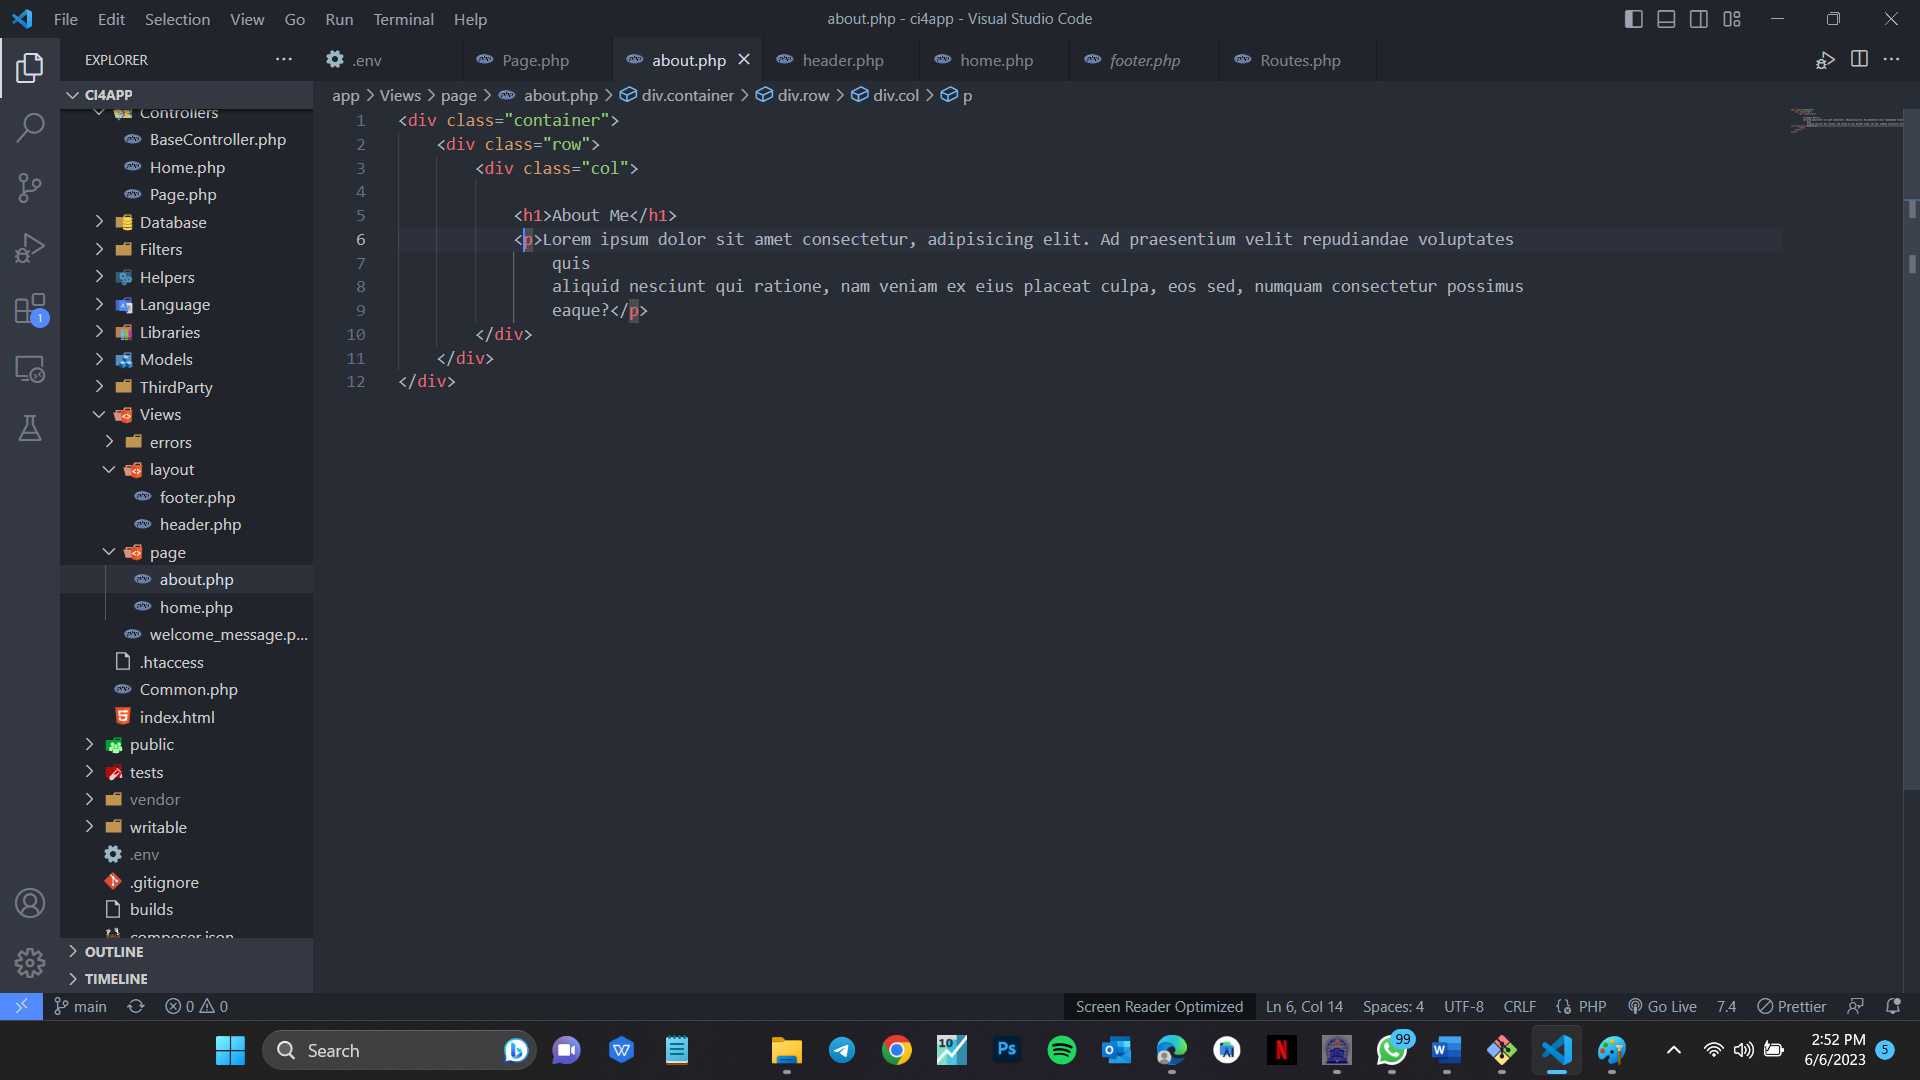Screen dimensions: 1920x1080
Task: Open notifications via the bell icon
Action: coord(1893,1006)
